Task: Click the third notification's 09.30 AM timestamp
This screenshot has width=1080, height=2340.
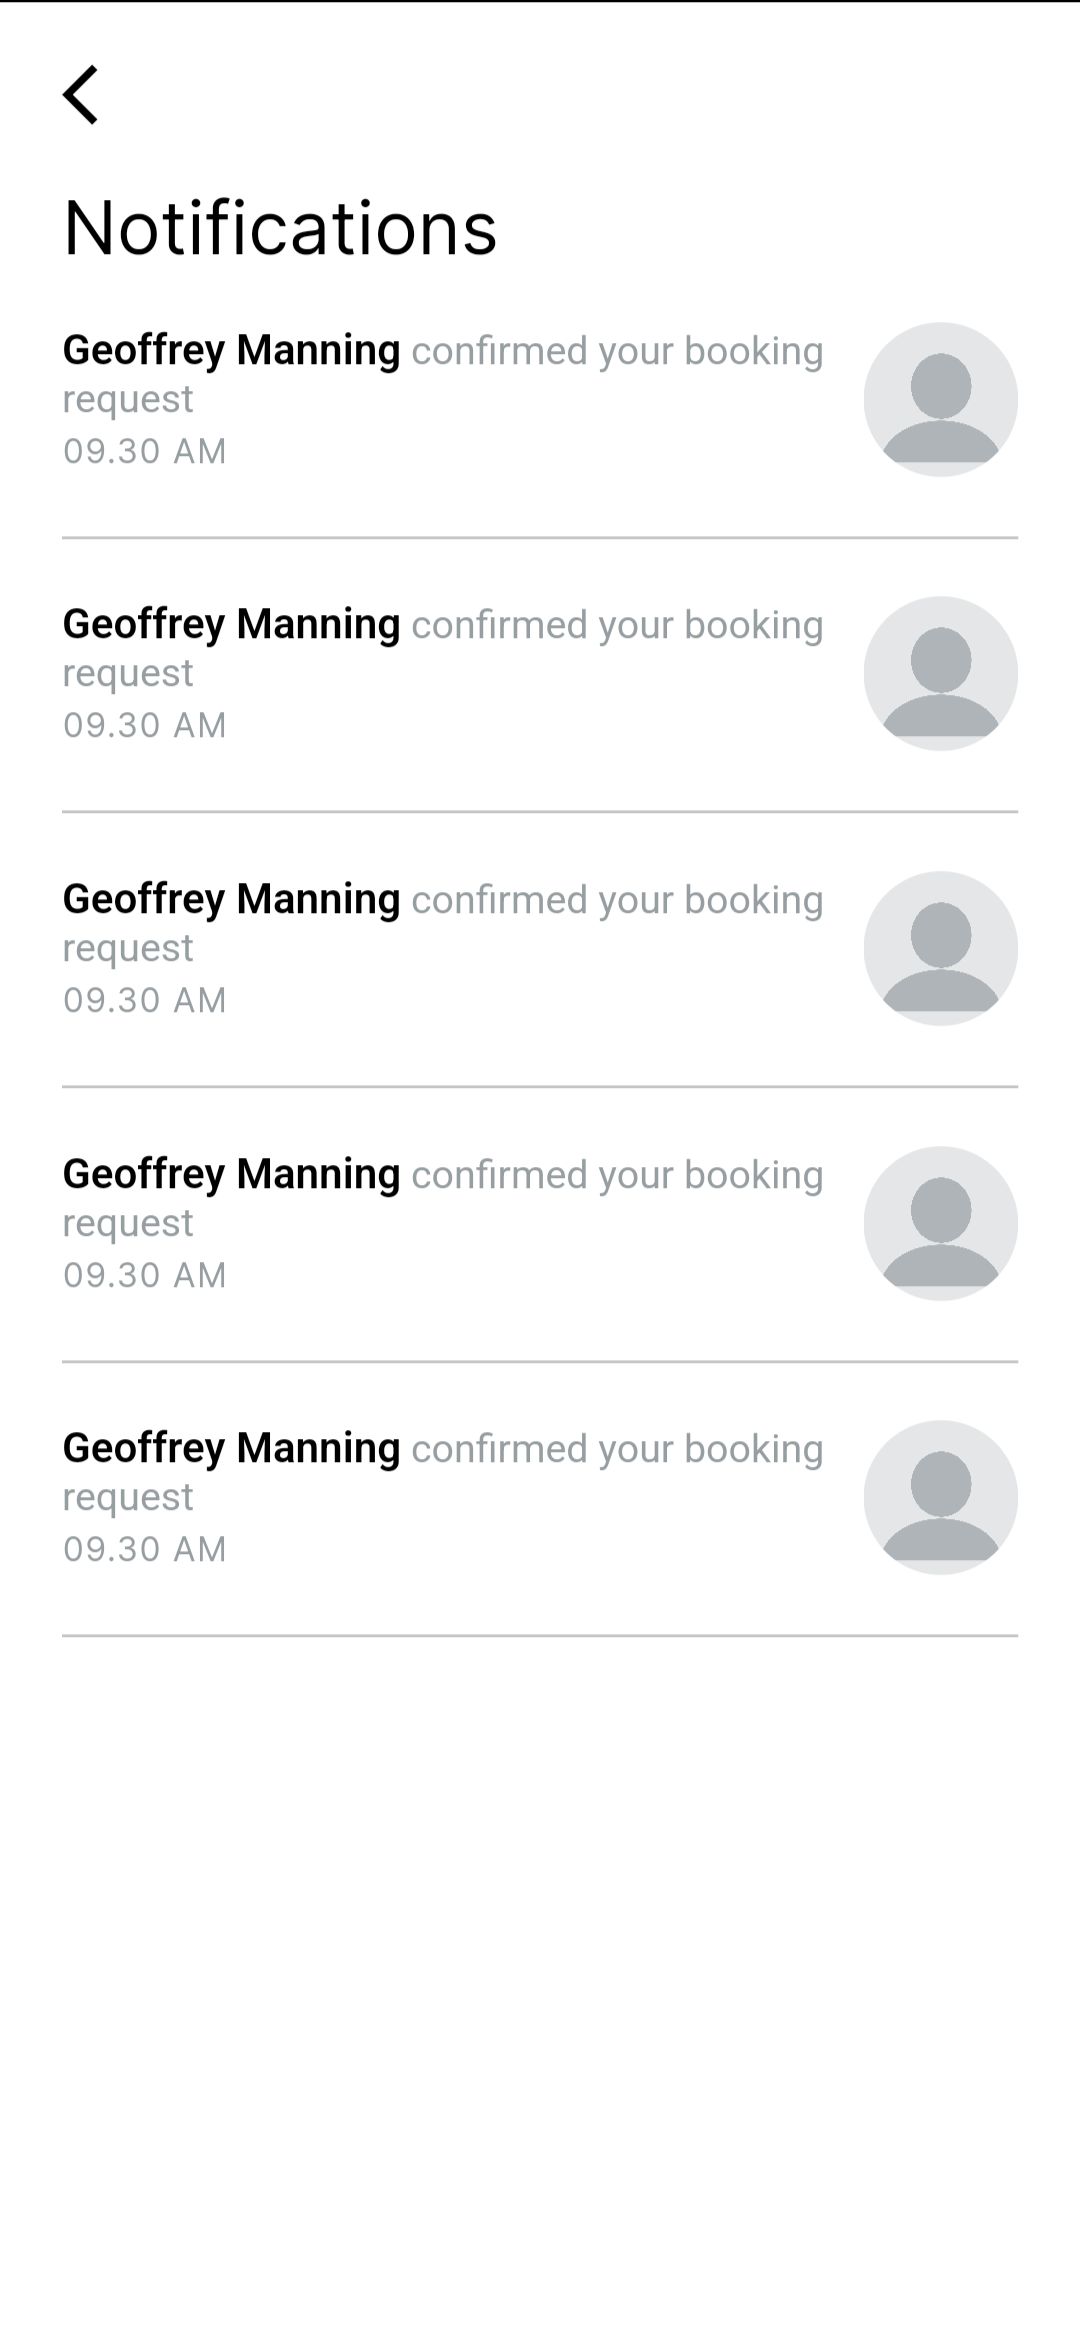Action: pyautogui.click(x=145, y=1000)
